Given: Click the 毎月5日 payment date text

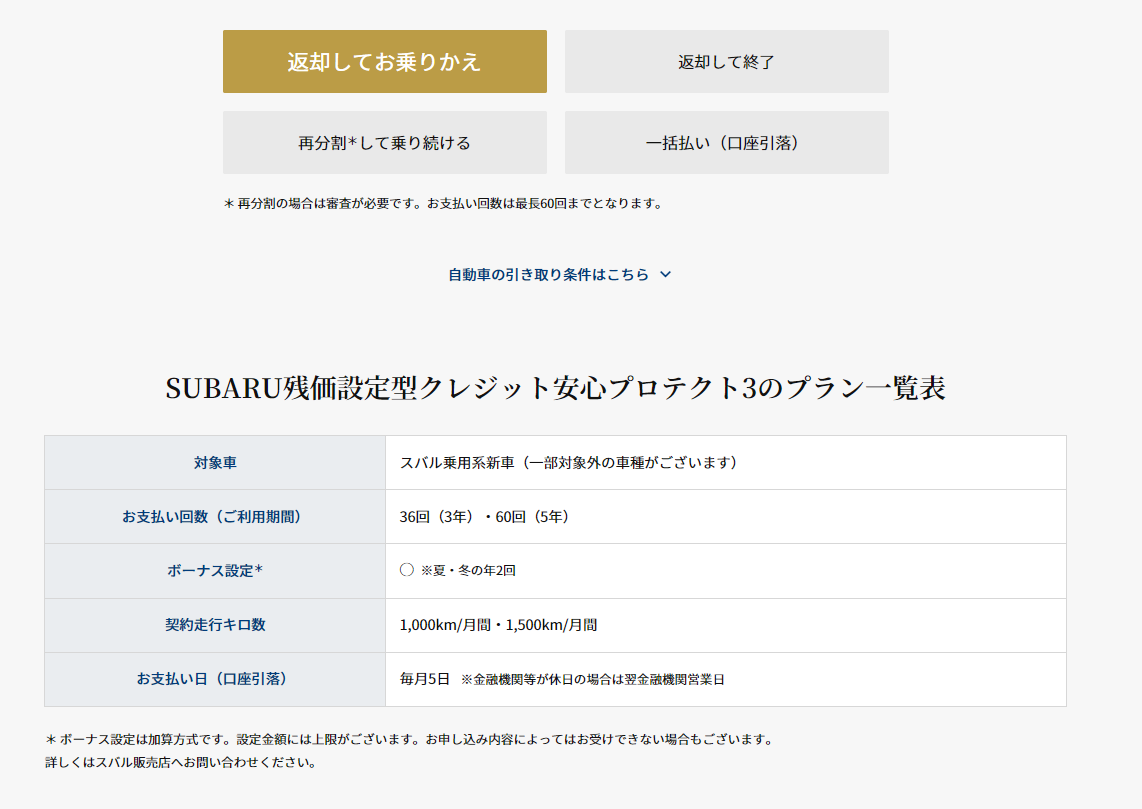Looking at the screenshot, I should click(425, 679).
